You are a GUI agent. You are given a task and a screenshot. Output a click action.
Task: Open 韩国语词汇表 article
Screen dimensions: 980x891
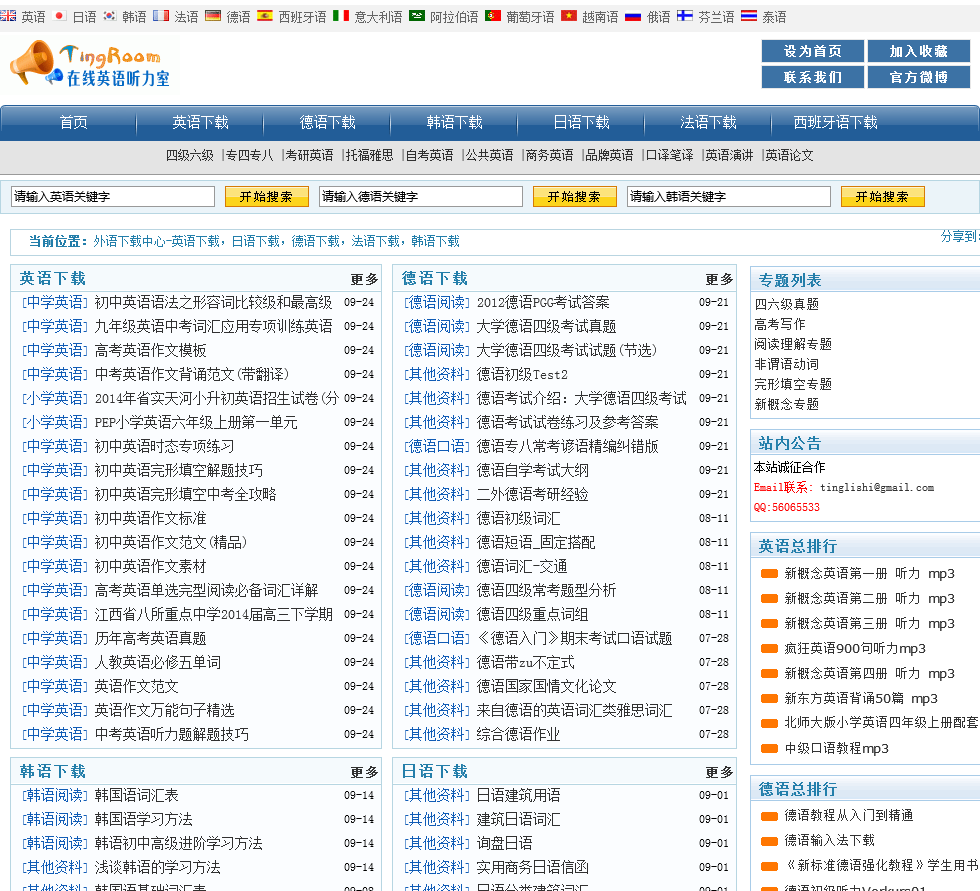tap(137, 795)
